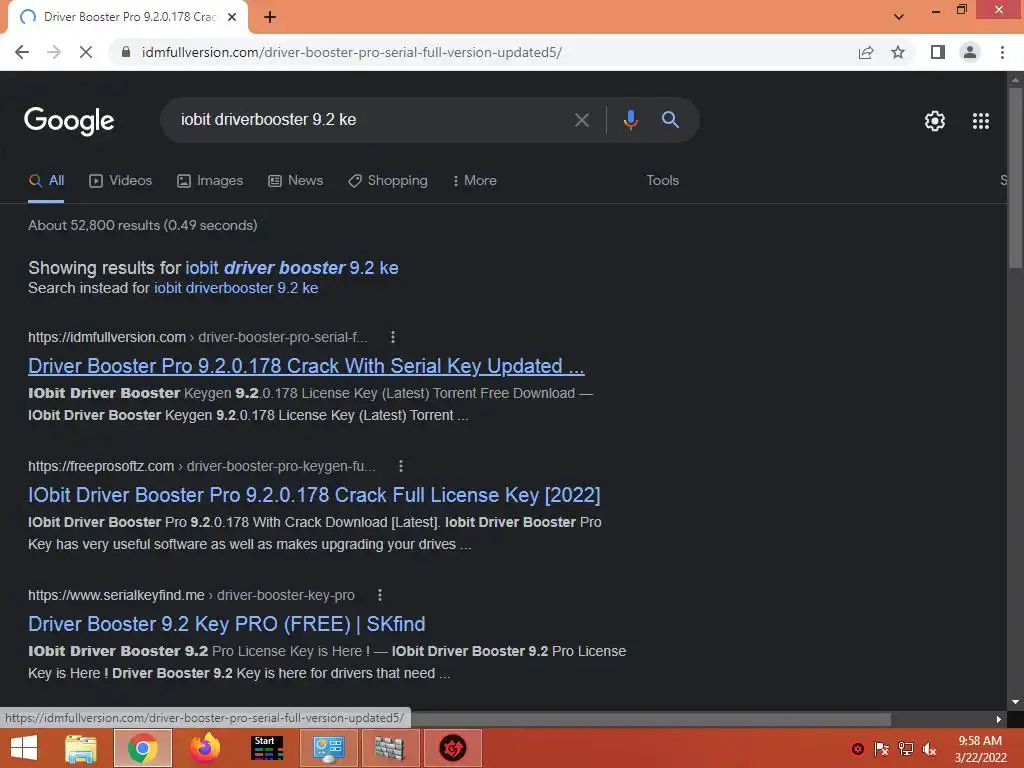Open options menu for idmfullversion.com result

(x=392, y=337)
